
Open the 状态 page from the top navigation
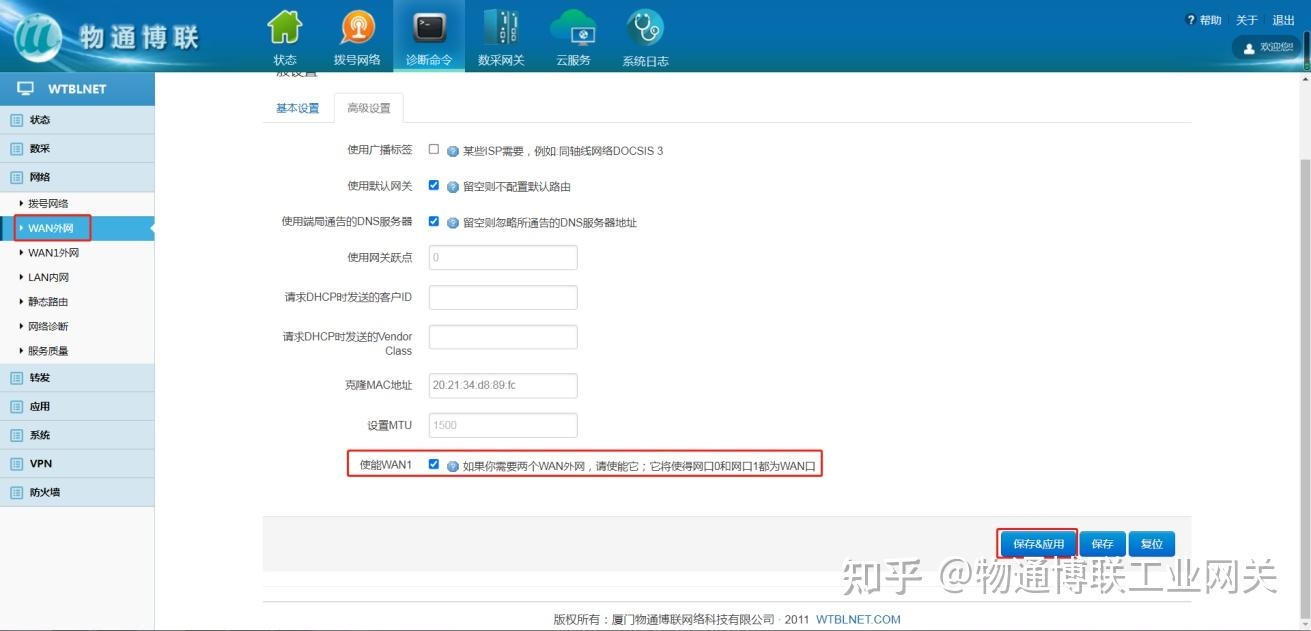pos(285,35)
